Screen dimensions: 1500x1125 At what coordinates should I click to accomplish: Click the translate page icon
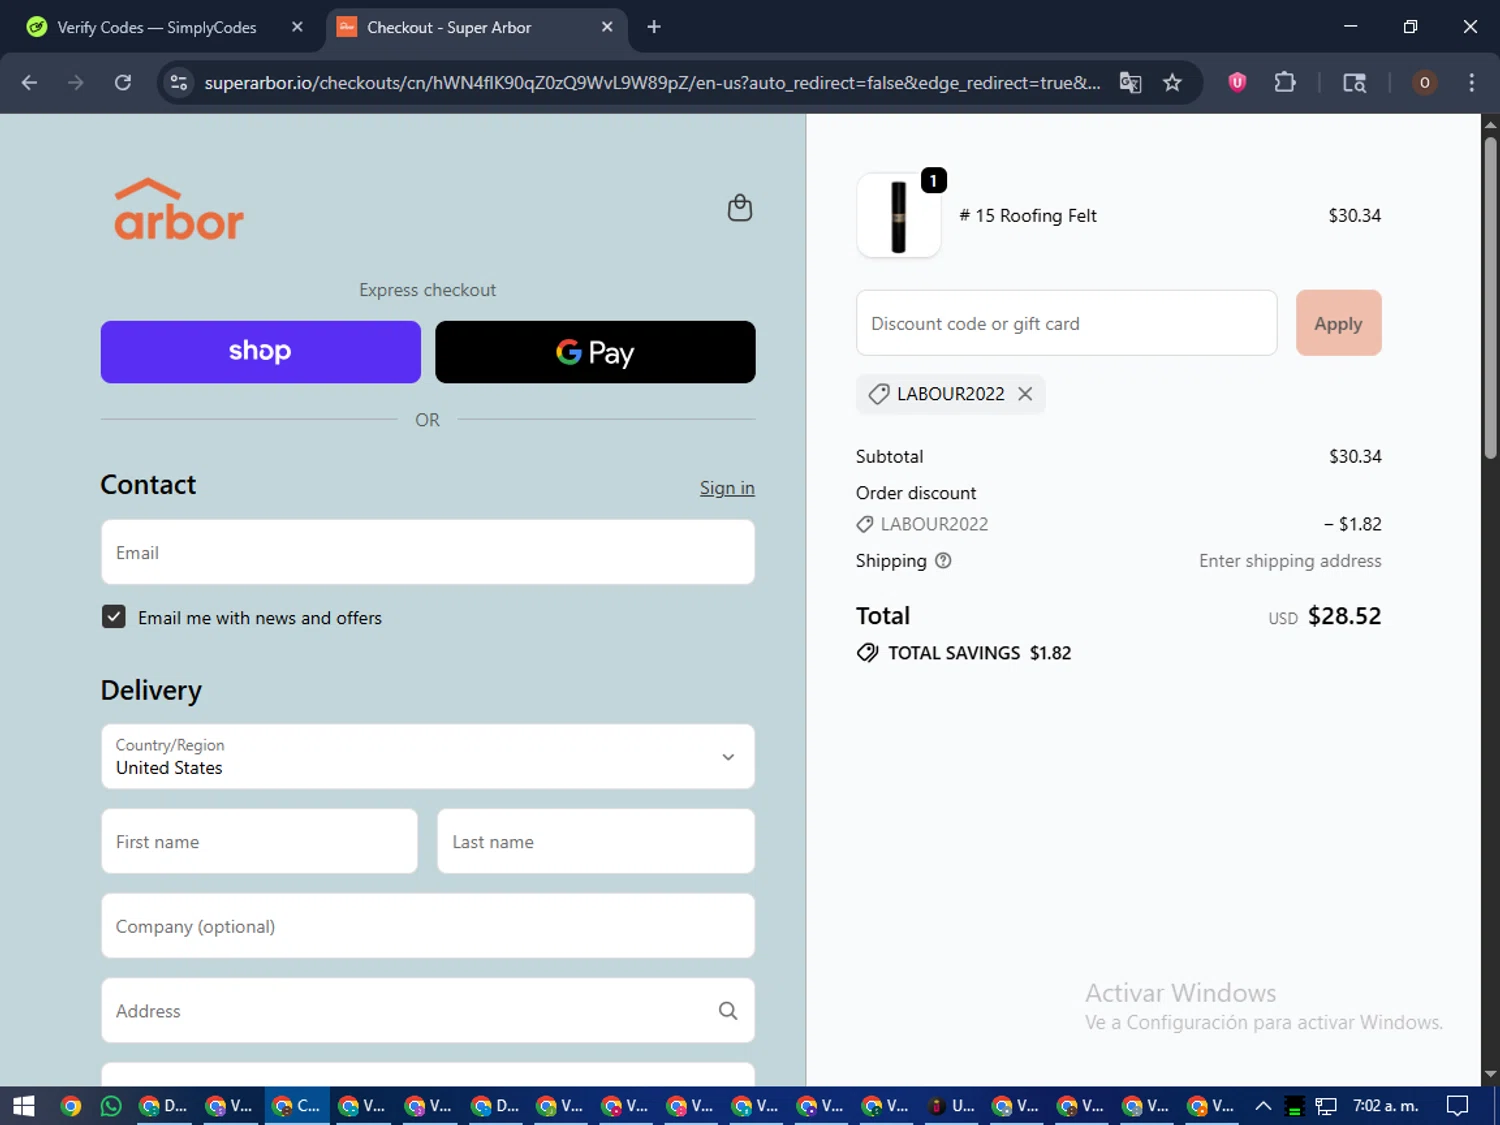1130,83
